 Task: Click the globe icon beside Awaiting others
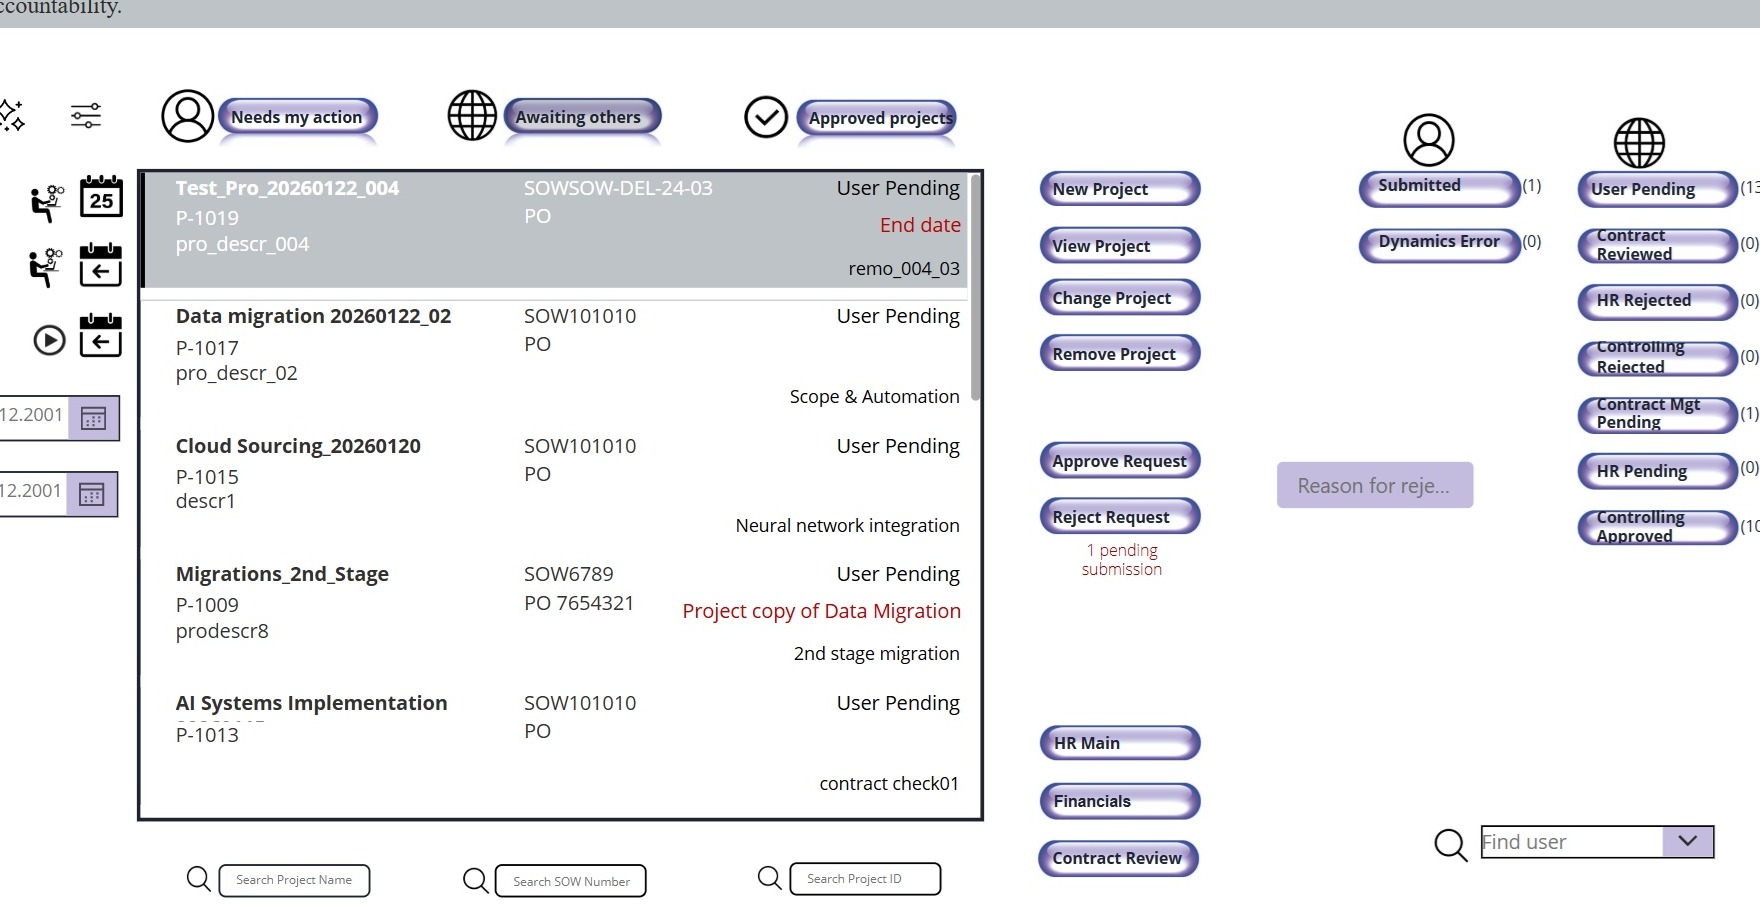tap(472, 116)
